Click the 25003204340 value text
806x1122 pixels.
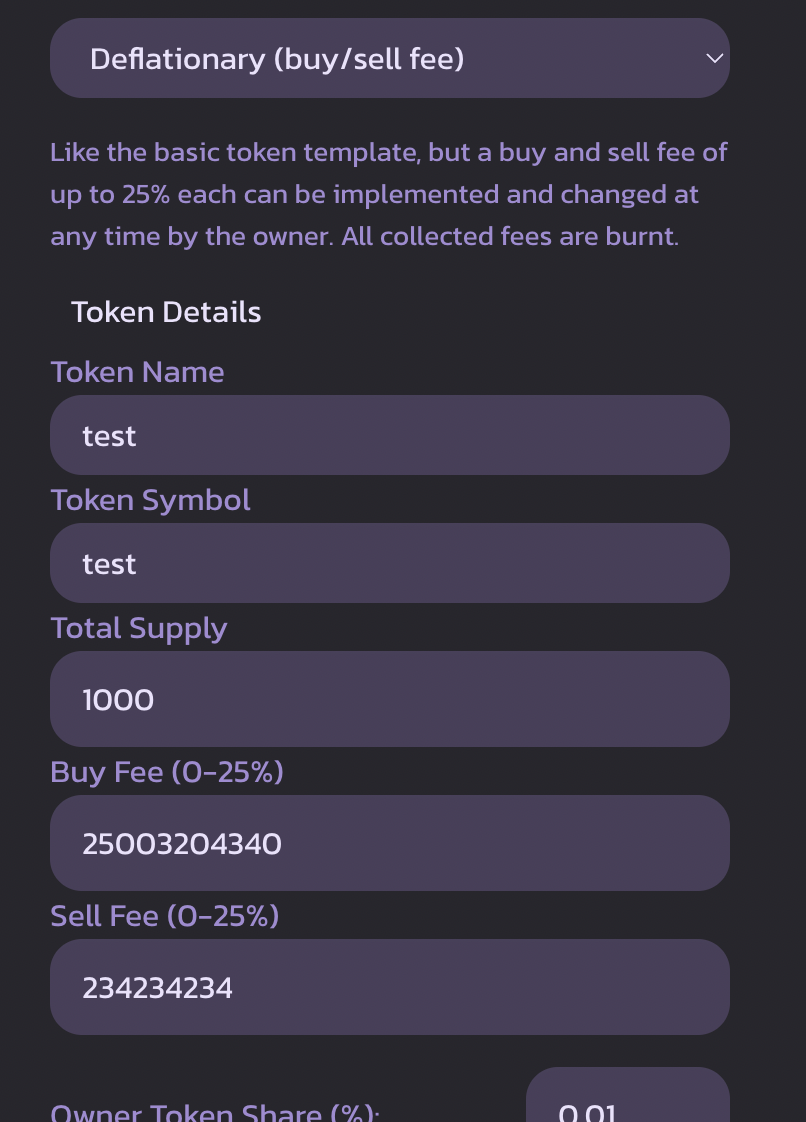(182, 845)
